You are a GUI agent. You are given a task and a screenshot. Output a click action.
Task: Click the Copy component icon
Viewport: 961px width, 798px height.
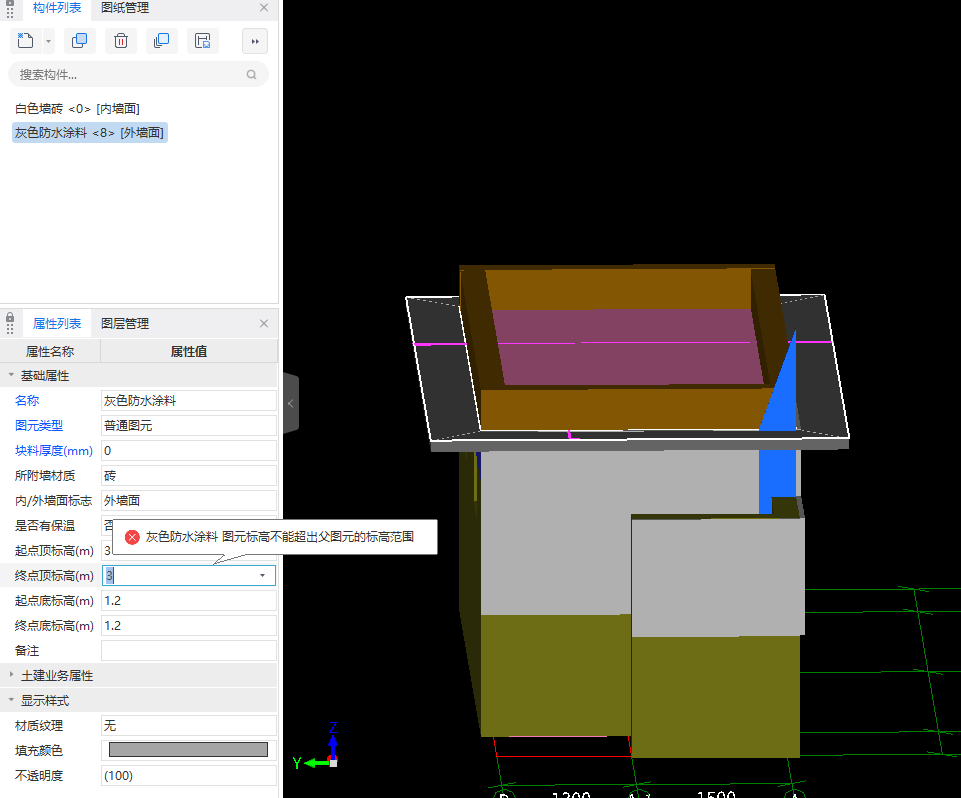pos(80,41)
